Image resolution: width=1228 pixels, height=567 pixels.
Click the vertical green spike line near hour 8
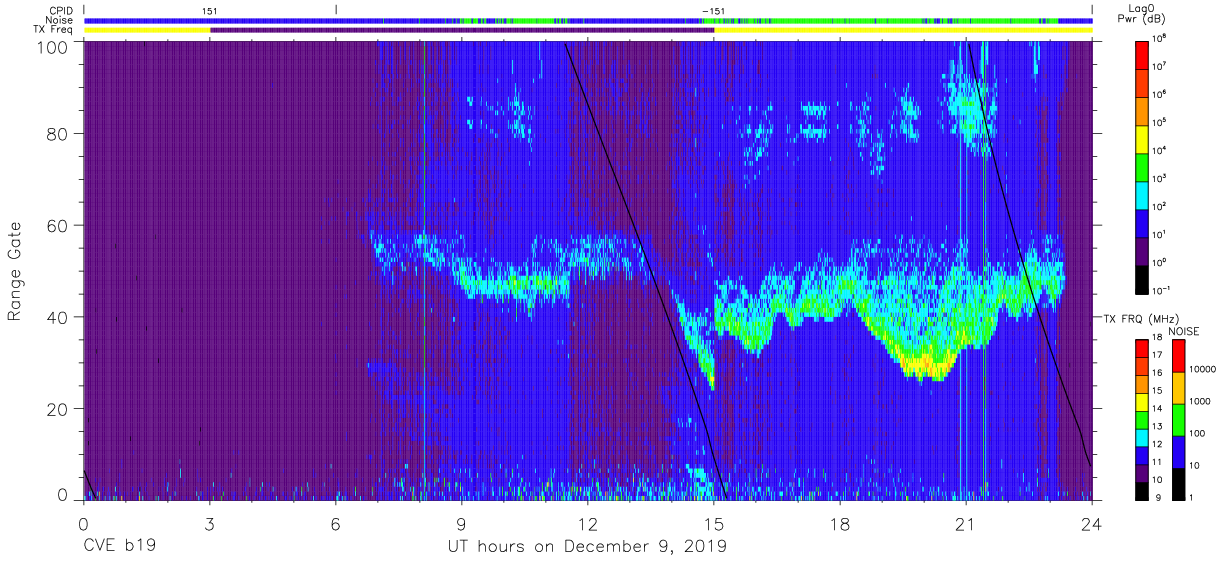pyautogui.click(x=424, y=270)
